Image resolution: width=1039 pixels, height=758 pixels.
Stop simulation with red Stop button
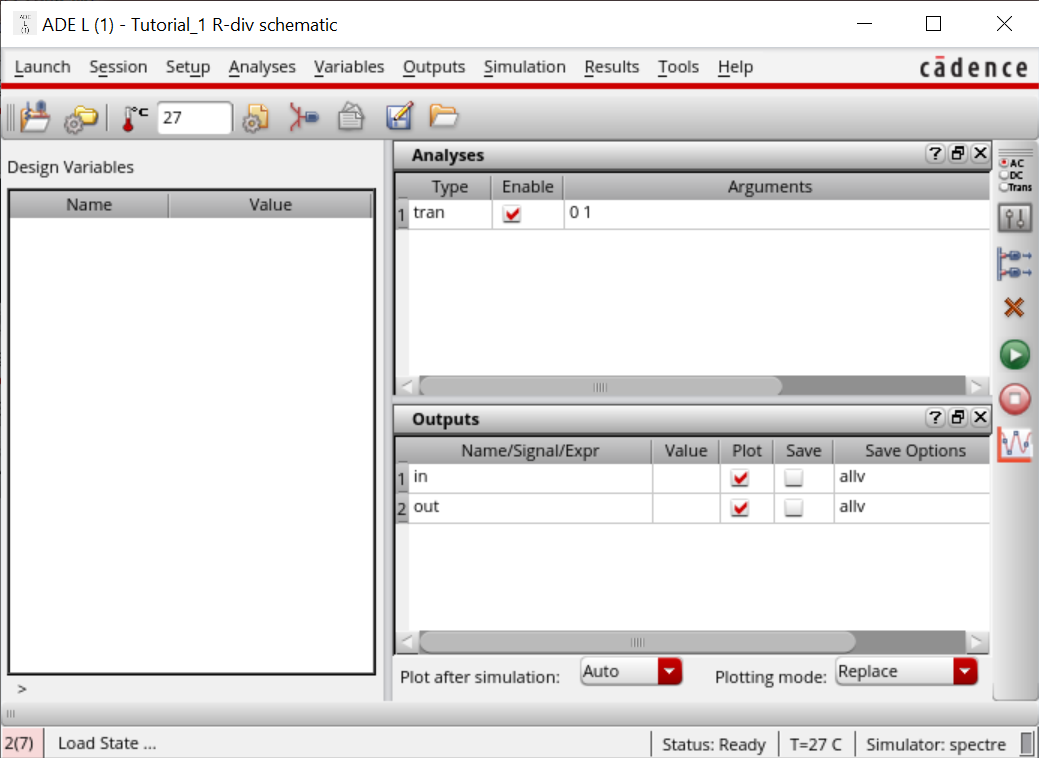coord(1014,399)
